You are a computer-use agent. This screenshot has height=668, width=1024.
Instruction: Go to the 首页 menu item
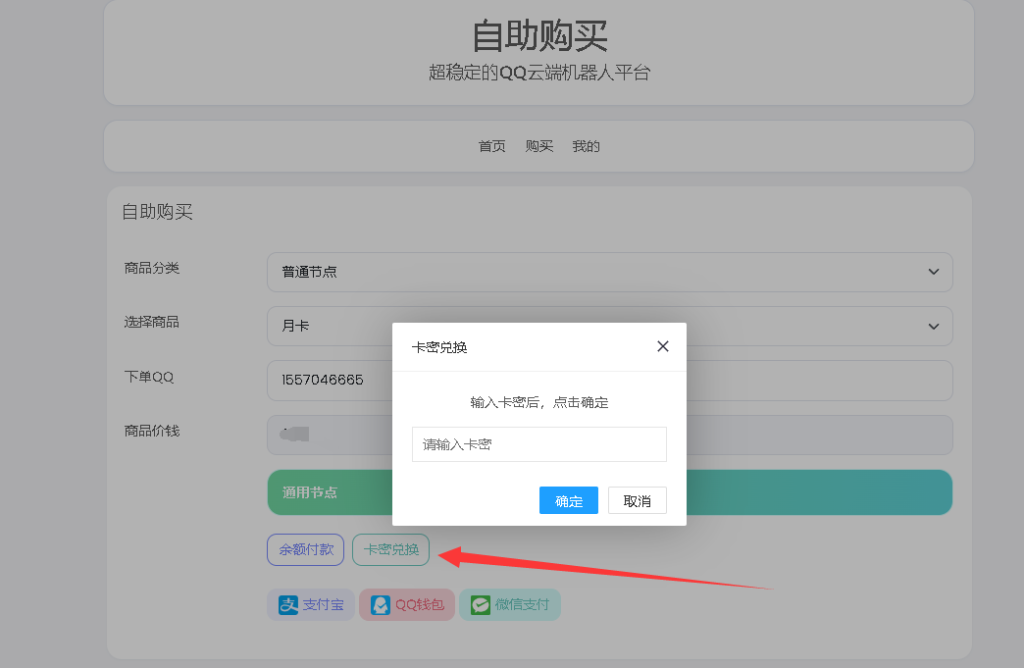(491, 145)
